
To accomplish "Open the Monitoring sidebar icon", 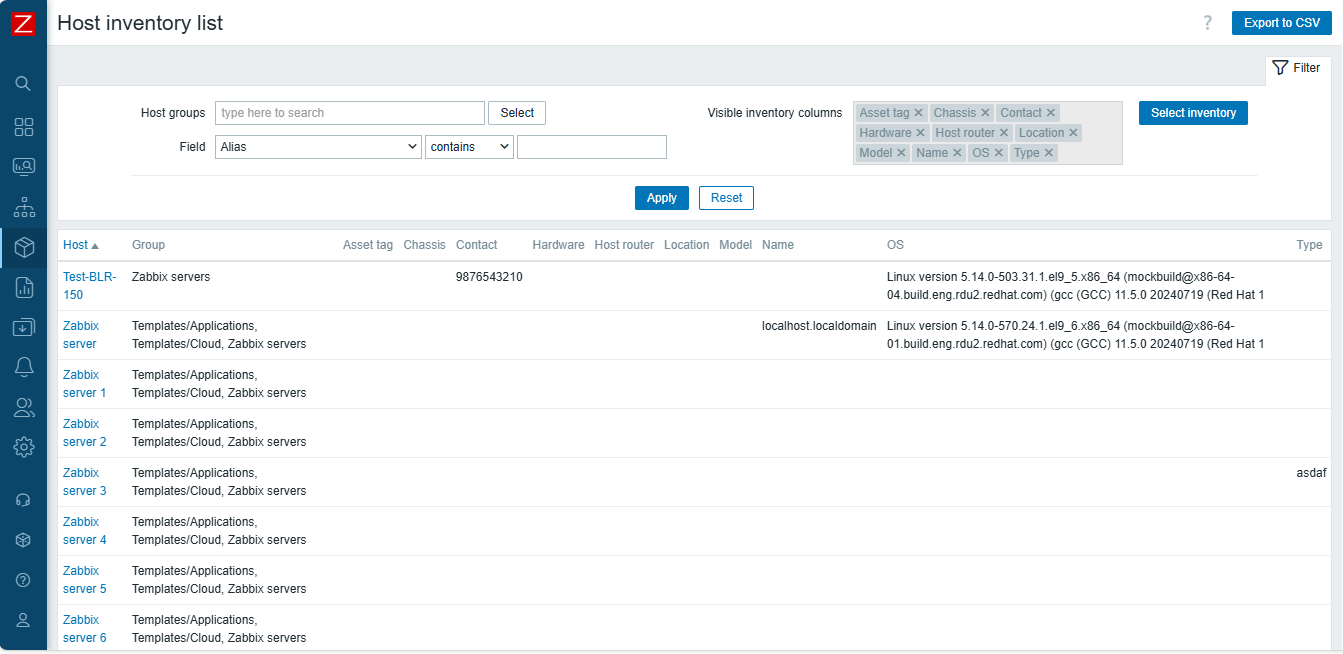I will tap(23, 167).
